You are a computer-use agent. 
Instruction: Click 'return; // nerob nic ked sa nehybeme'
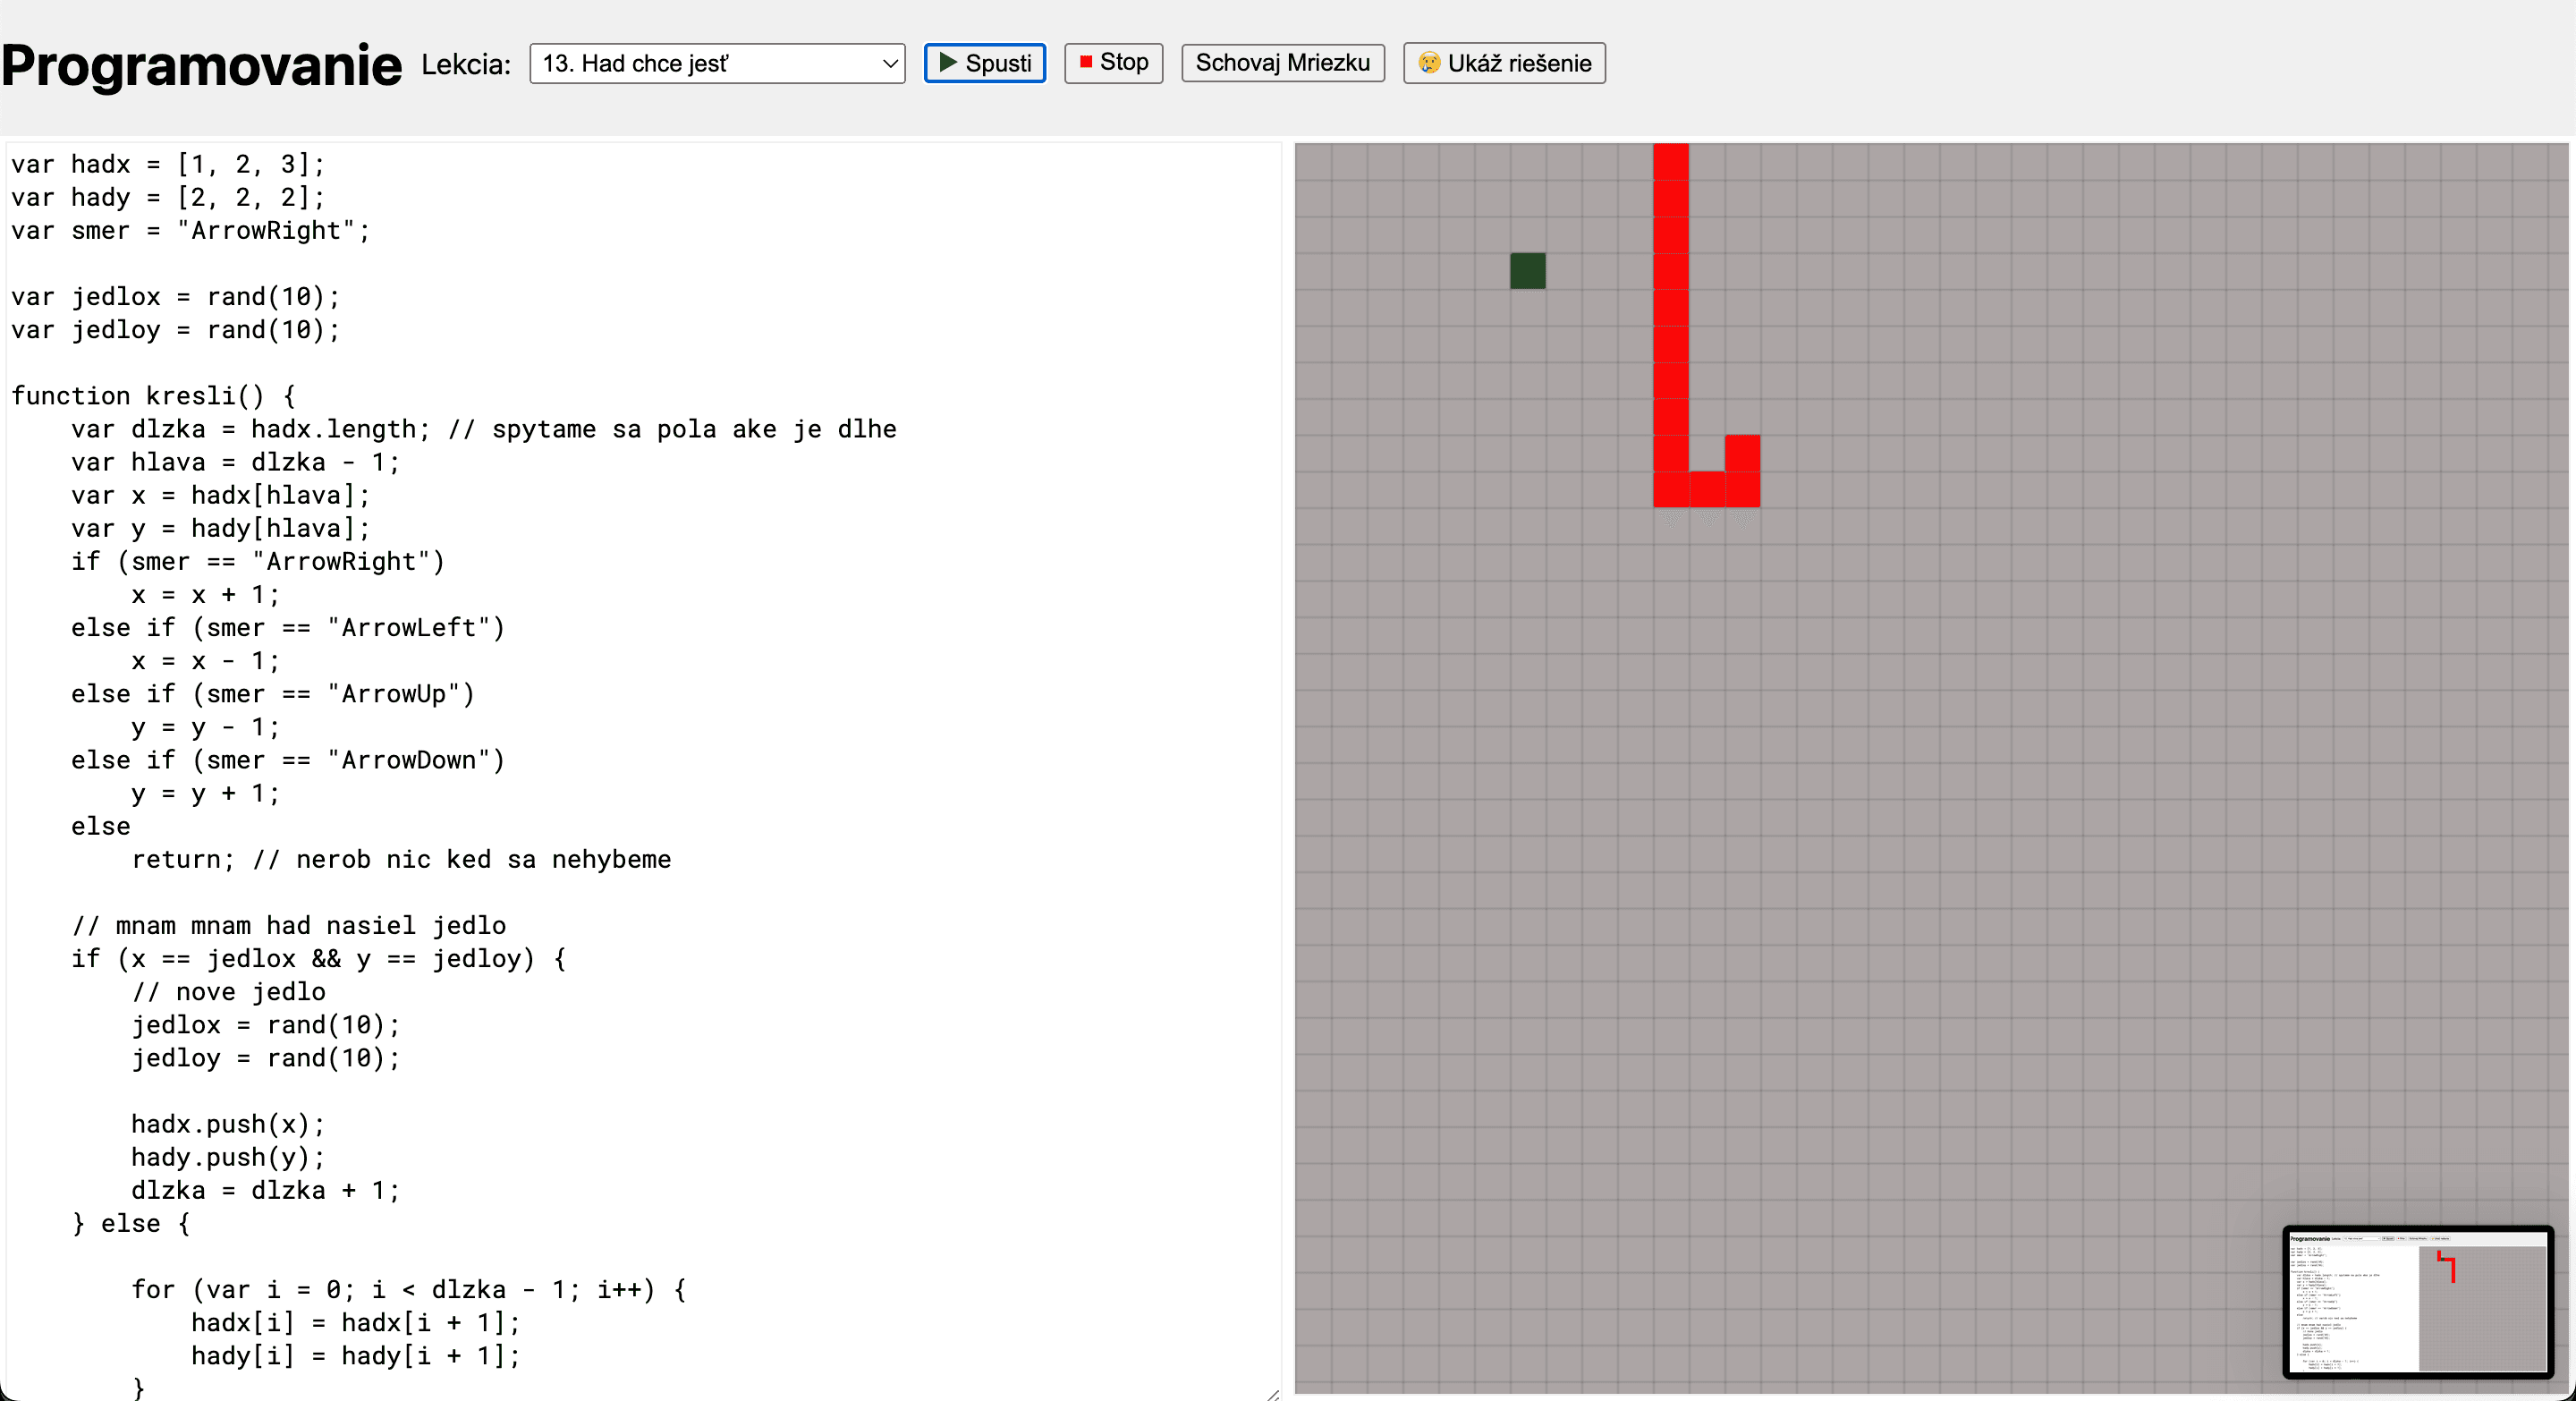click(x=401, y=859)
